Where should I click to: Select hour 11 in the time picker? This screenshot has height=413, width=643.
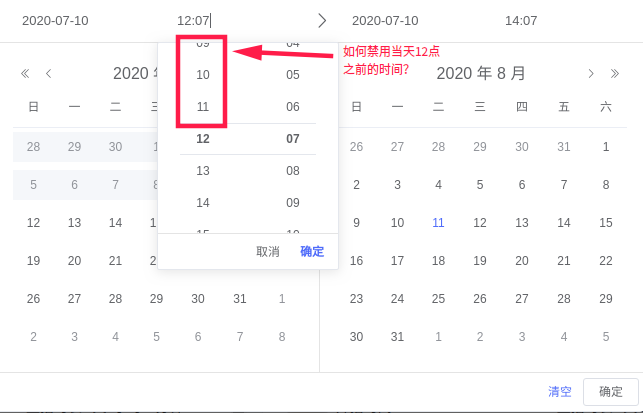point(203,107)
